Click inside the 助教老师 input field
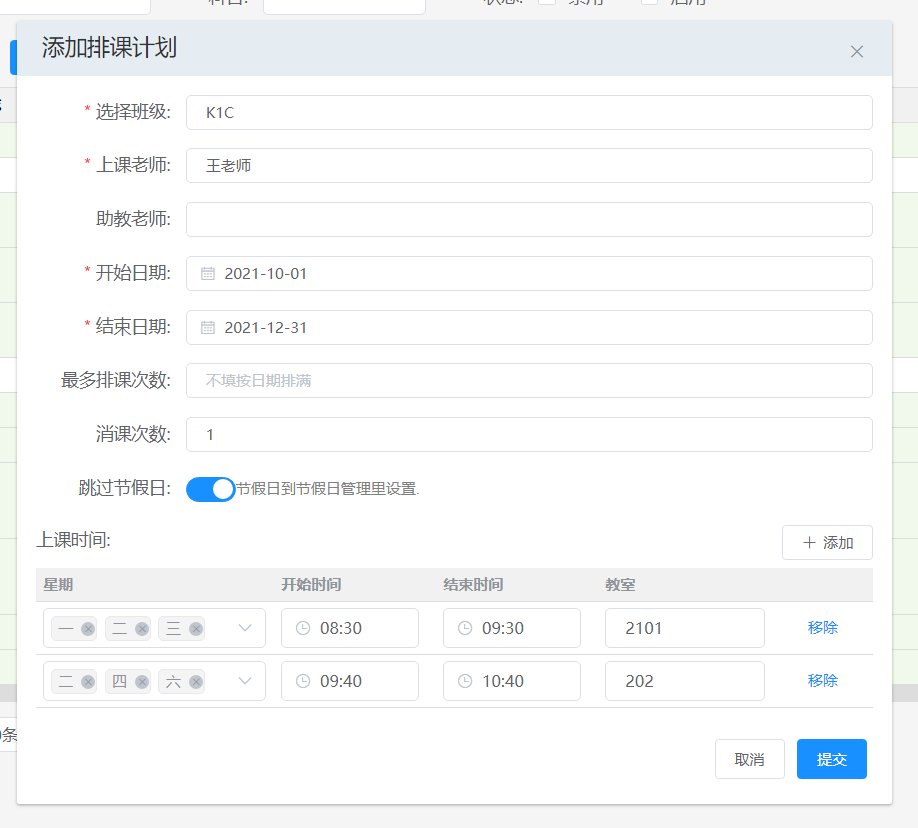Viewport: 918px width, 828px height. click(x=528, y=219)
